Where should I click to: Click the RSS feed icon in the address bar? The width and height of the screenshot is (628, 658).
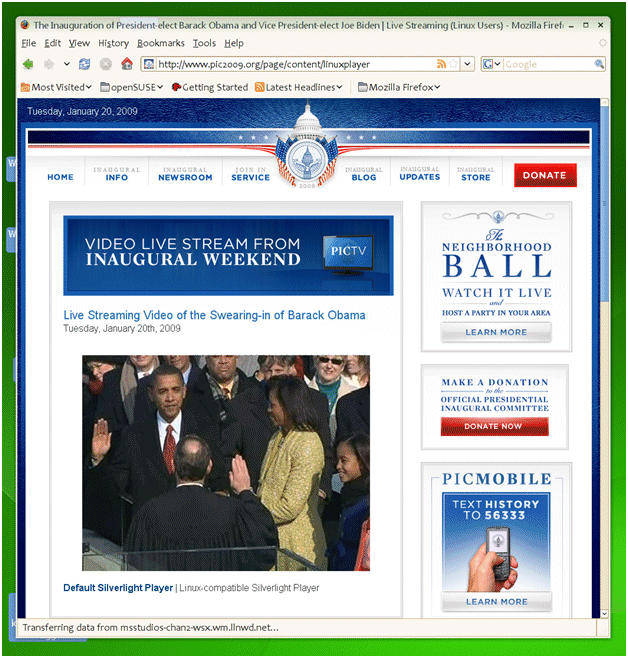coord(441,64)
